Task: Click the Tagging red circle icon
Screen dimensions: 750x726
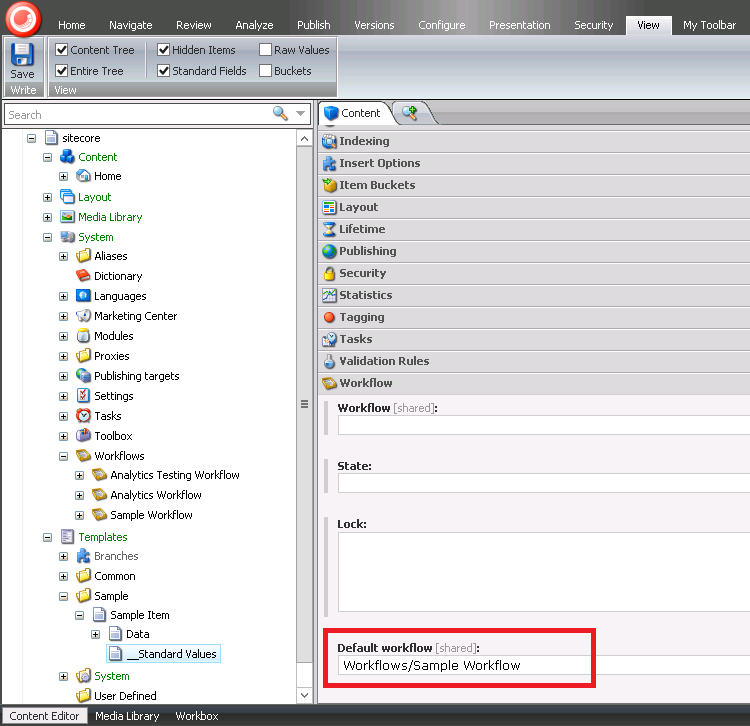Action: [329, 317]
